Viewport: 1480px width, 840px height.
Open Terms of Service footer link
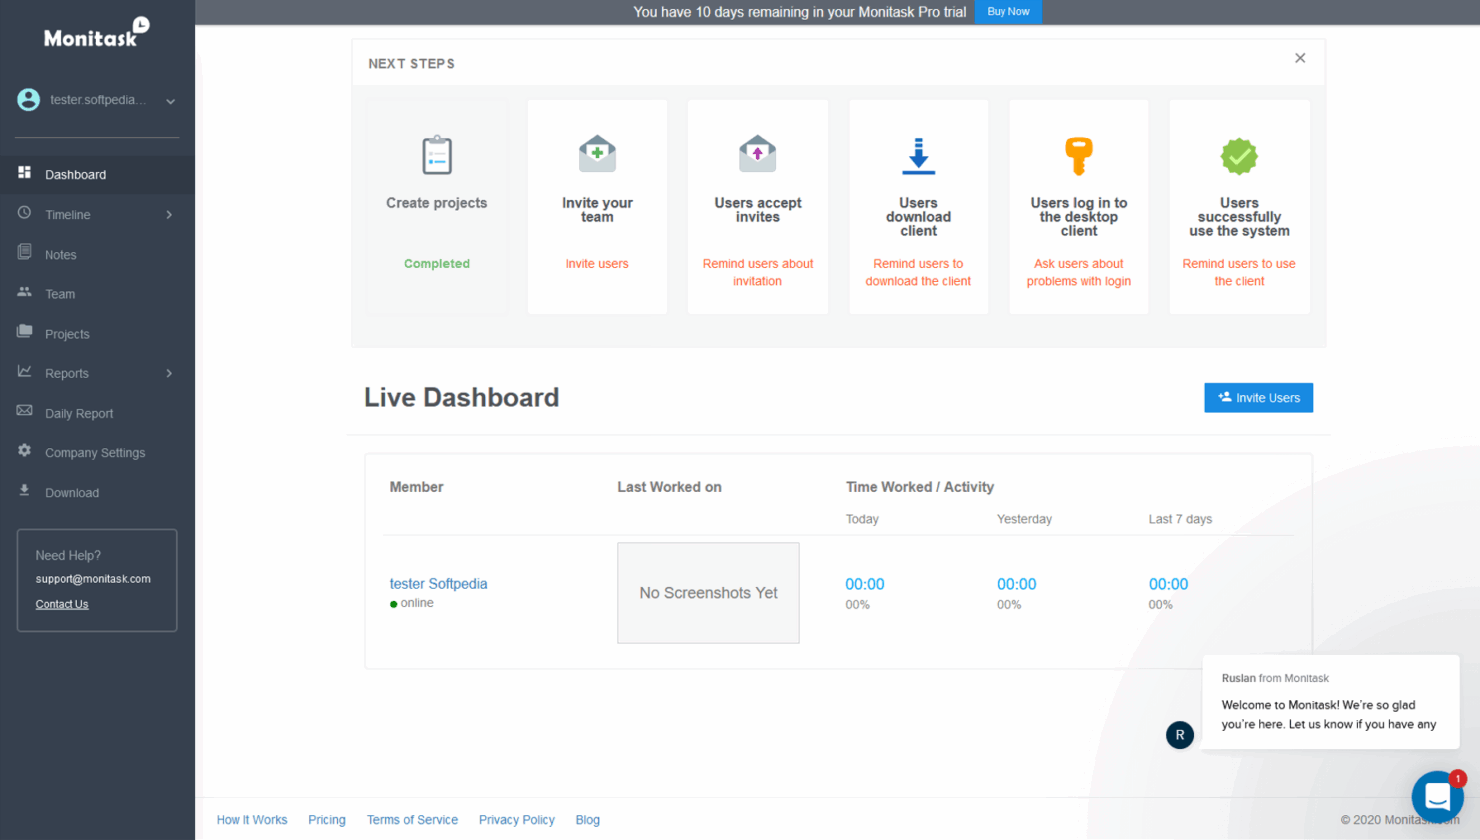tap(412, 820)
